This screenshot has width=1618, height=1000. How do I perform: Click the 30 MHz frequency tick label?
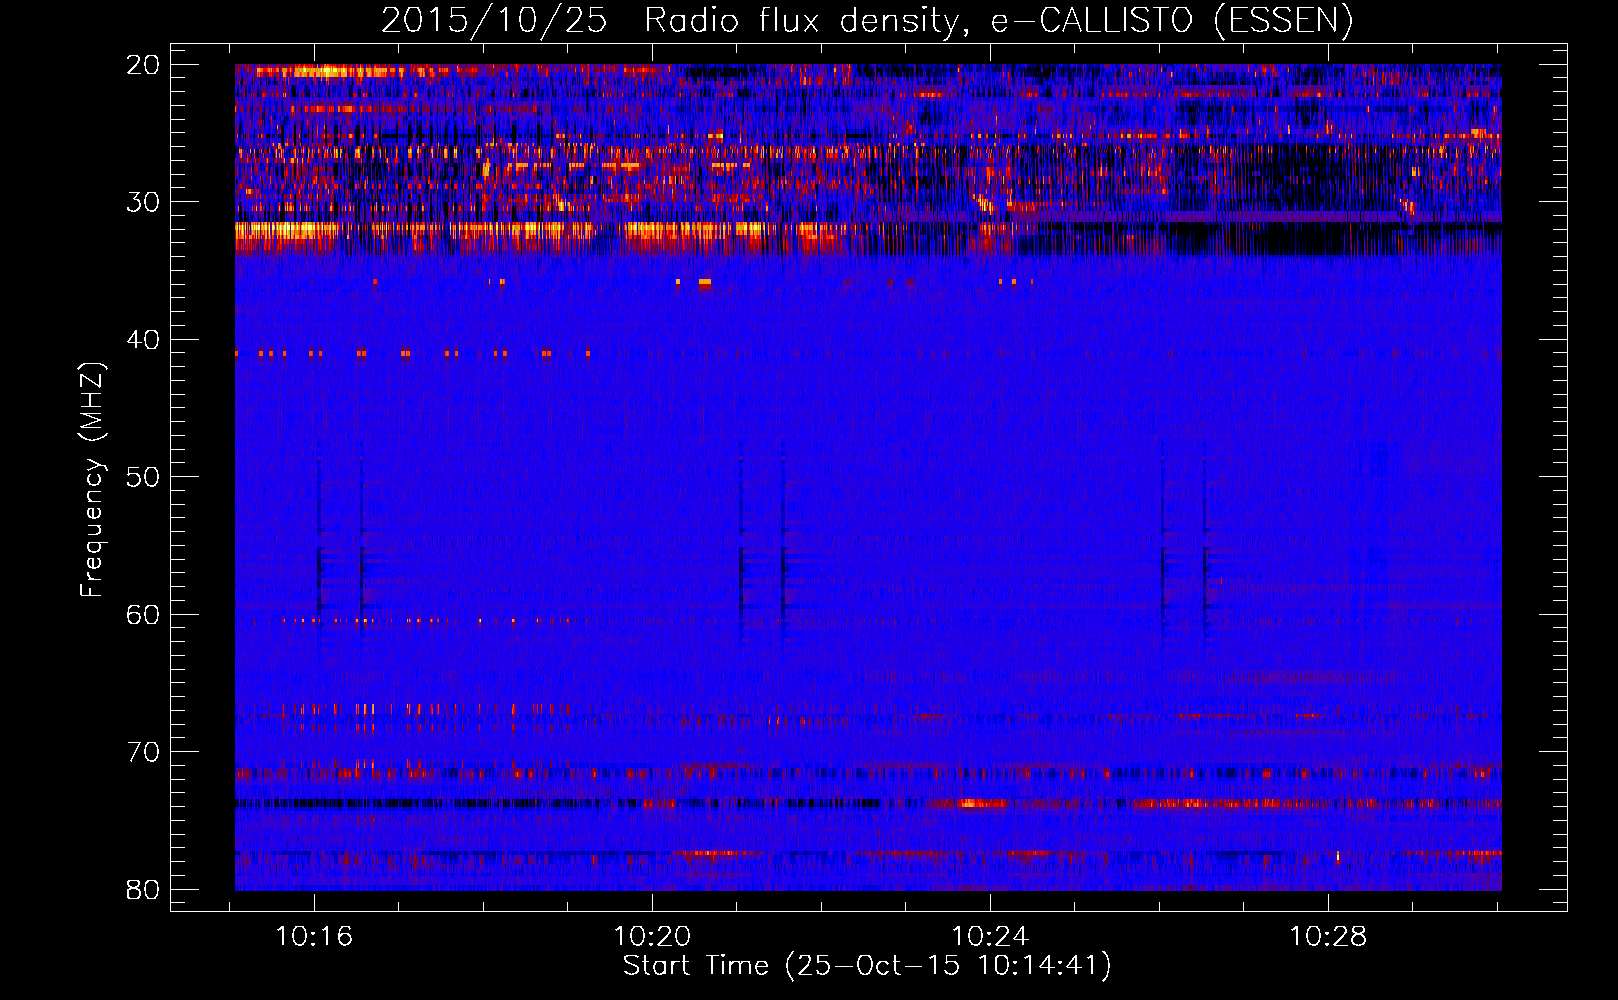pos(143,202)
